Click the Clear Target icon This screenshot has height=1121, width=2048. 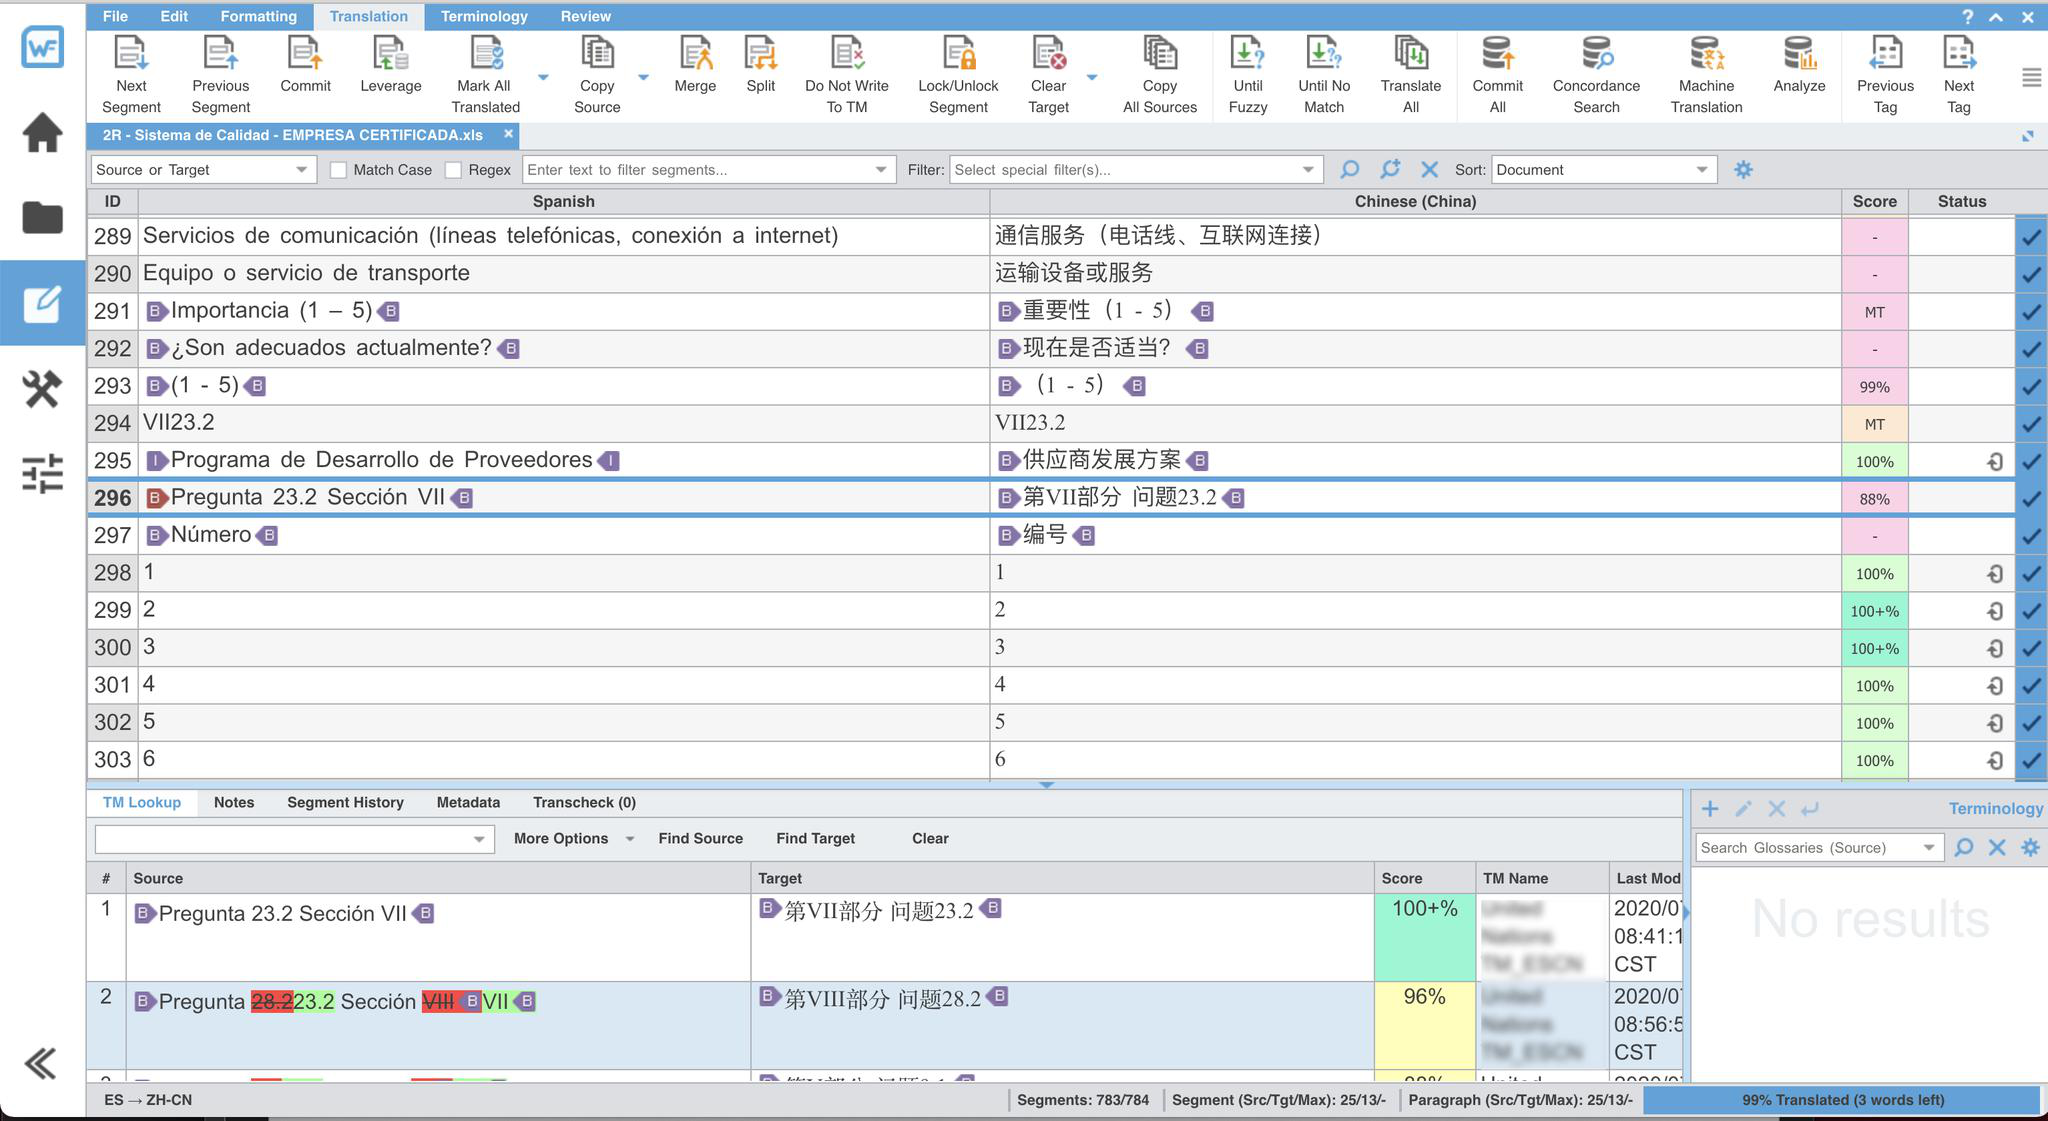coord(1049,53)
